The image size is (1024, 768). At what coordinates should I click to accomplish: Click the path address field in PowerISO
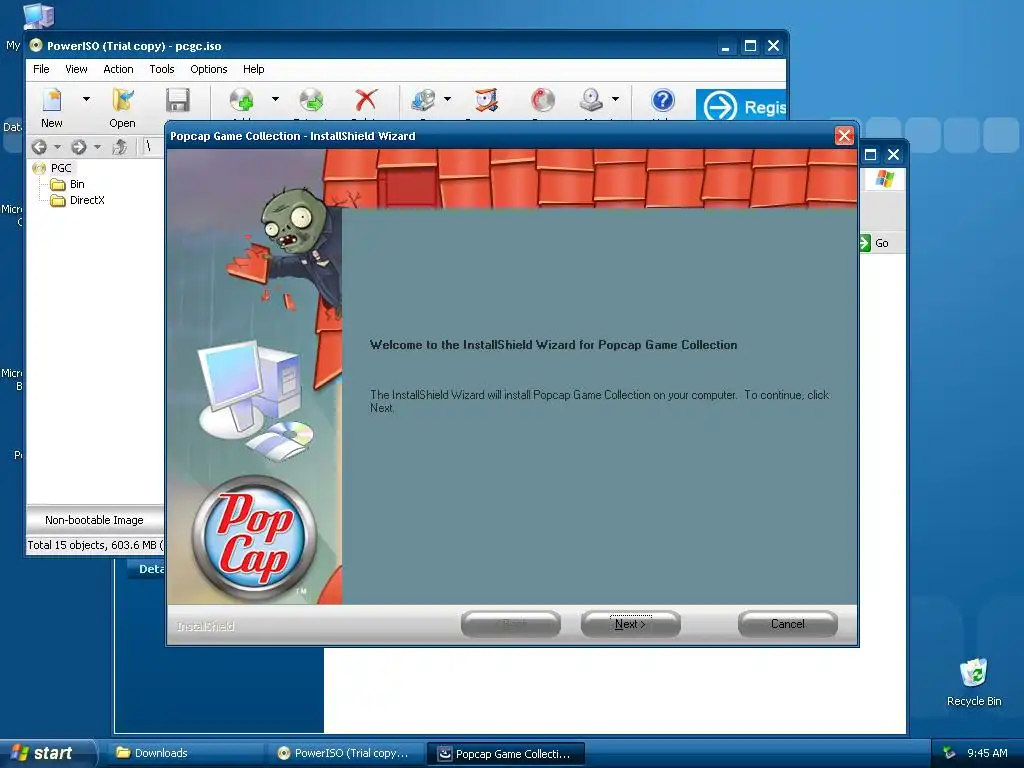[154, 146]
